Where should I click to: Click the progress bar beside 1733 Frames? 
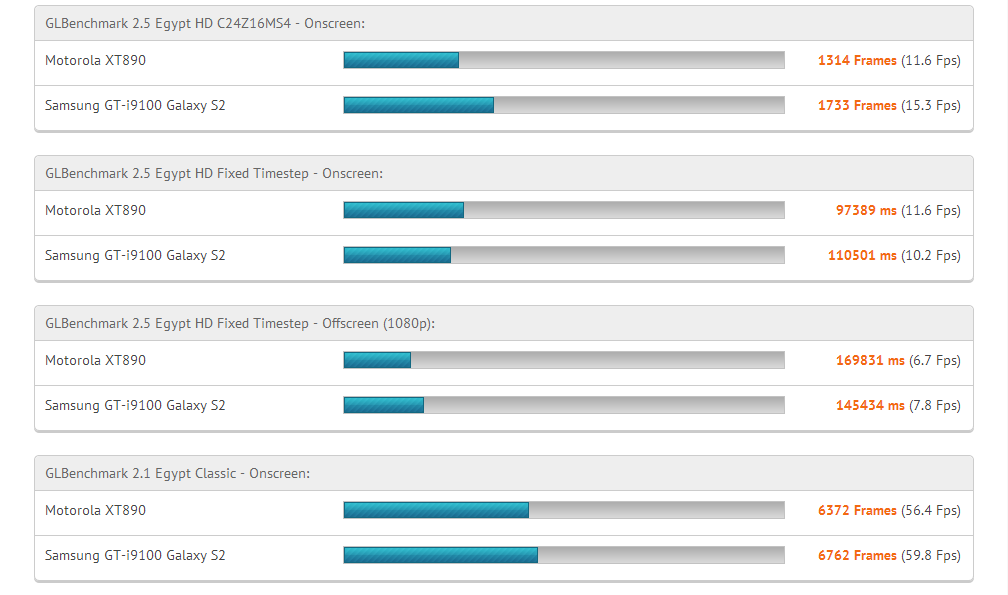tap(564, 105)
